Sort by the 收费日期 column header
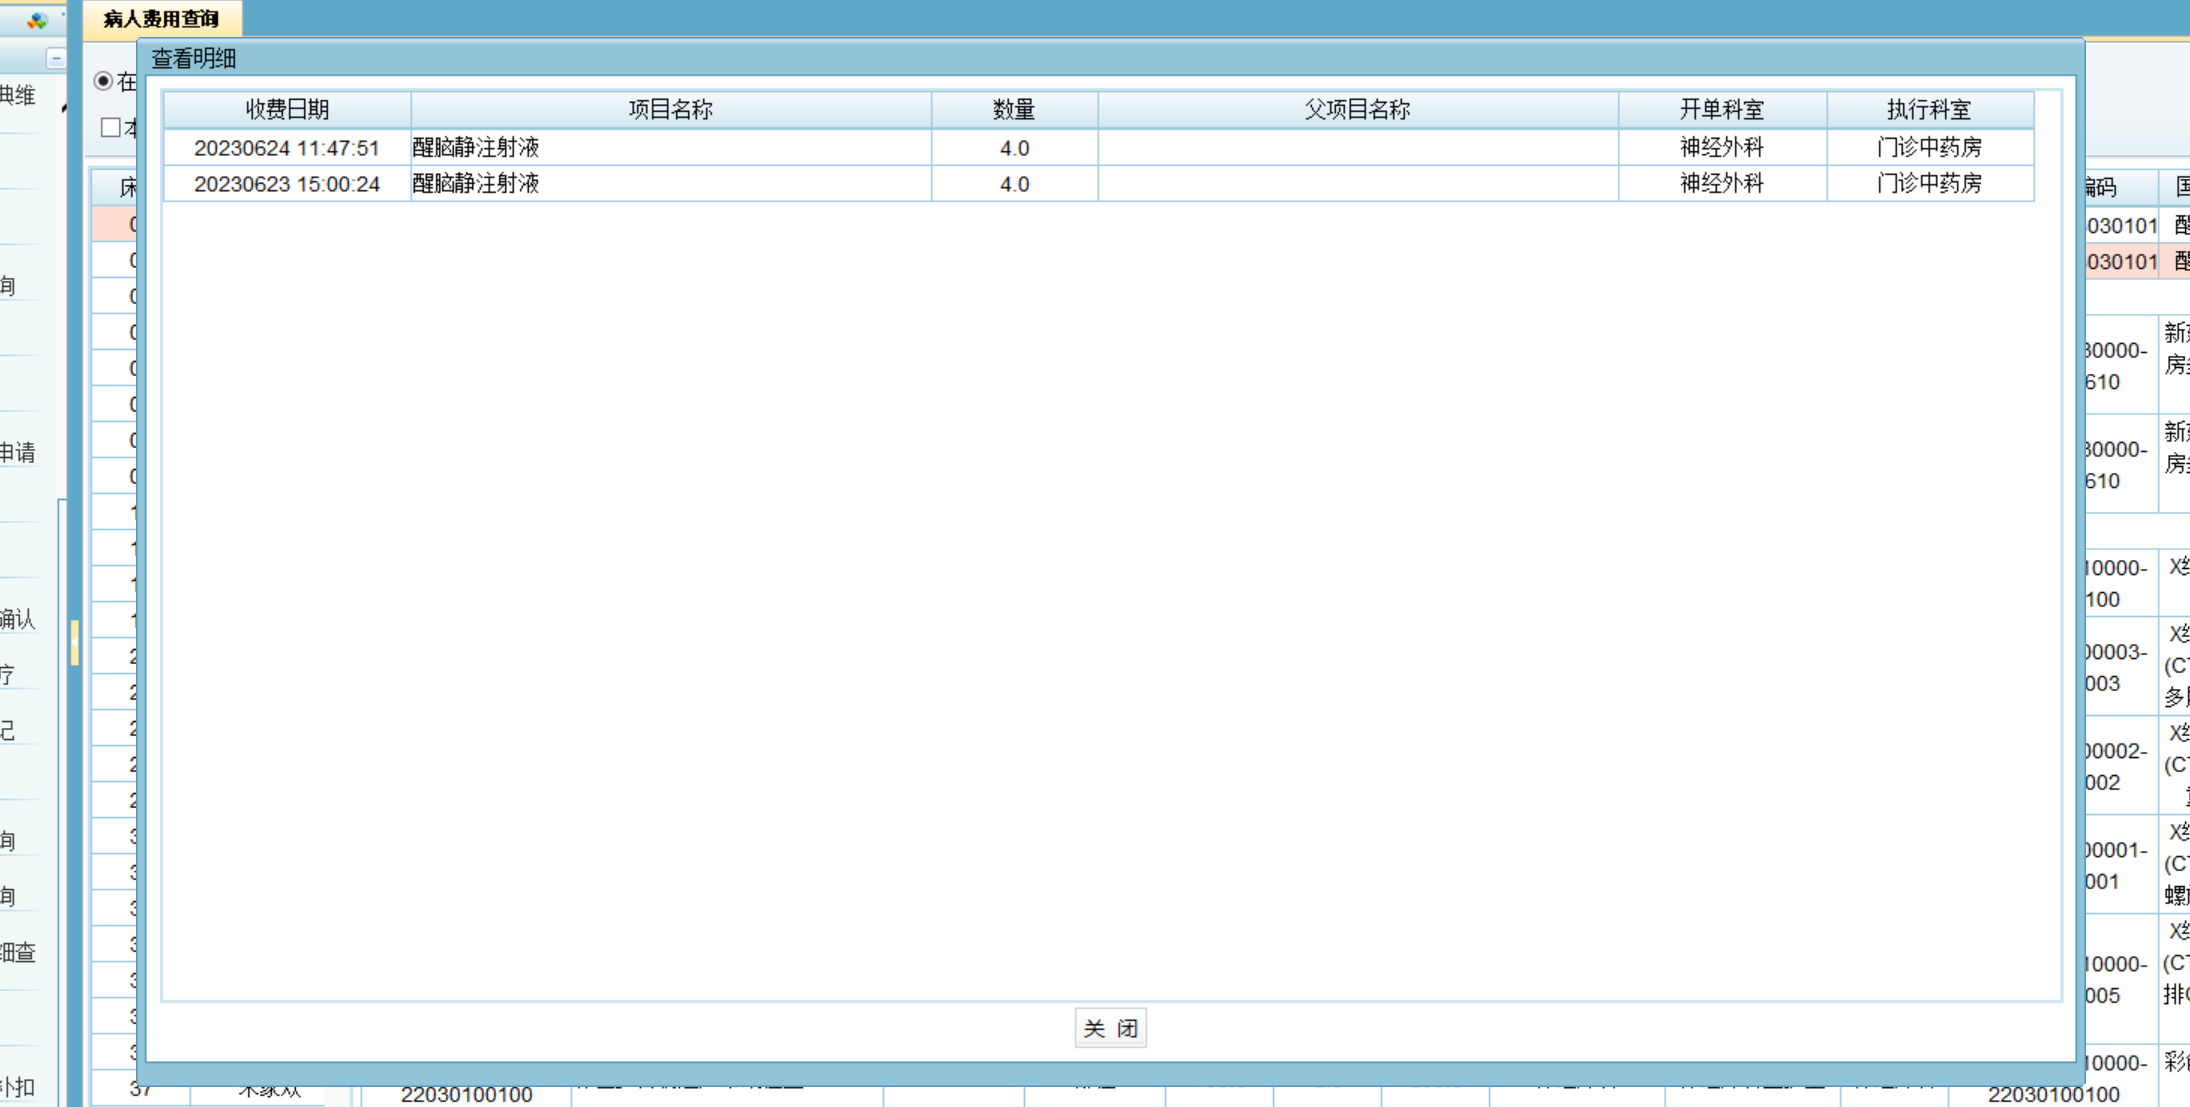This screenshot has height=1107, width=2190. (287, 110)
